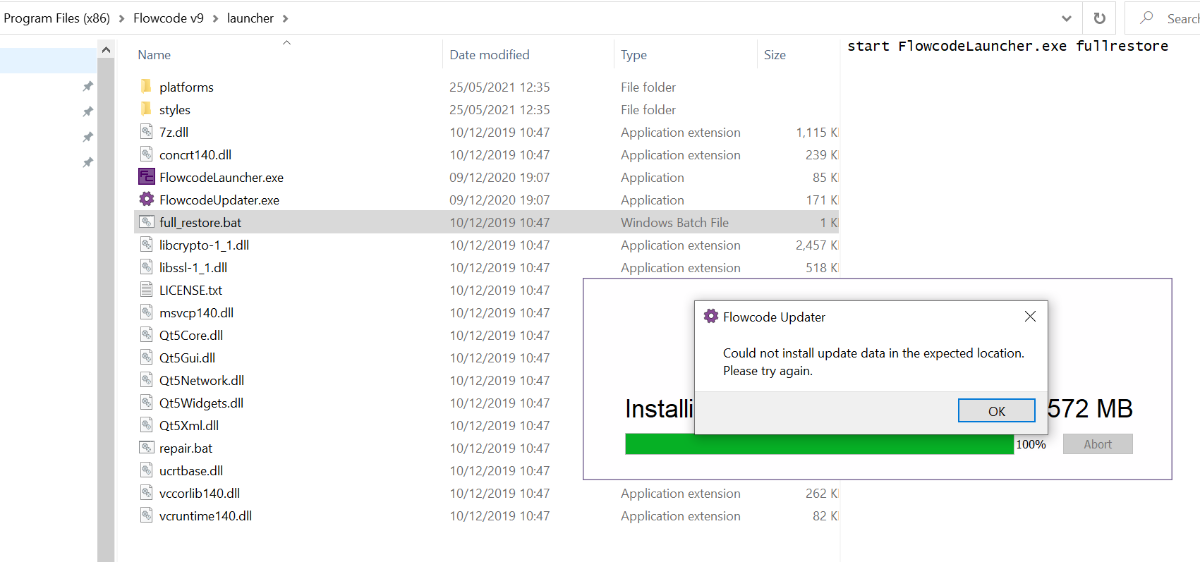Click the Explorer refresh button

(1099, 18)
